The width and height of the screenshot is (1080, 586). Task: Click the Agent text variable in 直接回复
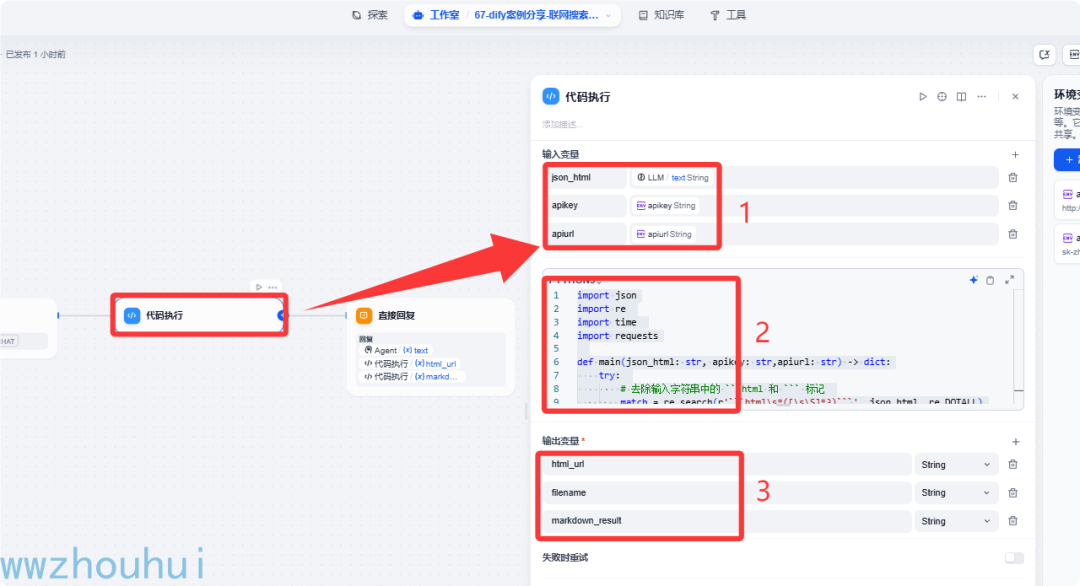coord(396,350)
